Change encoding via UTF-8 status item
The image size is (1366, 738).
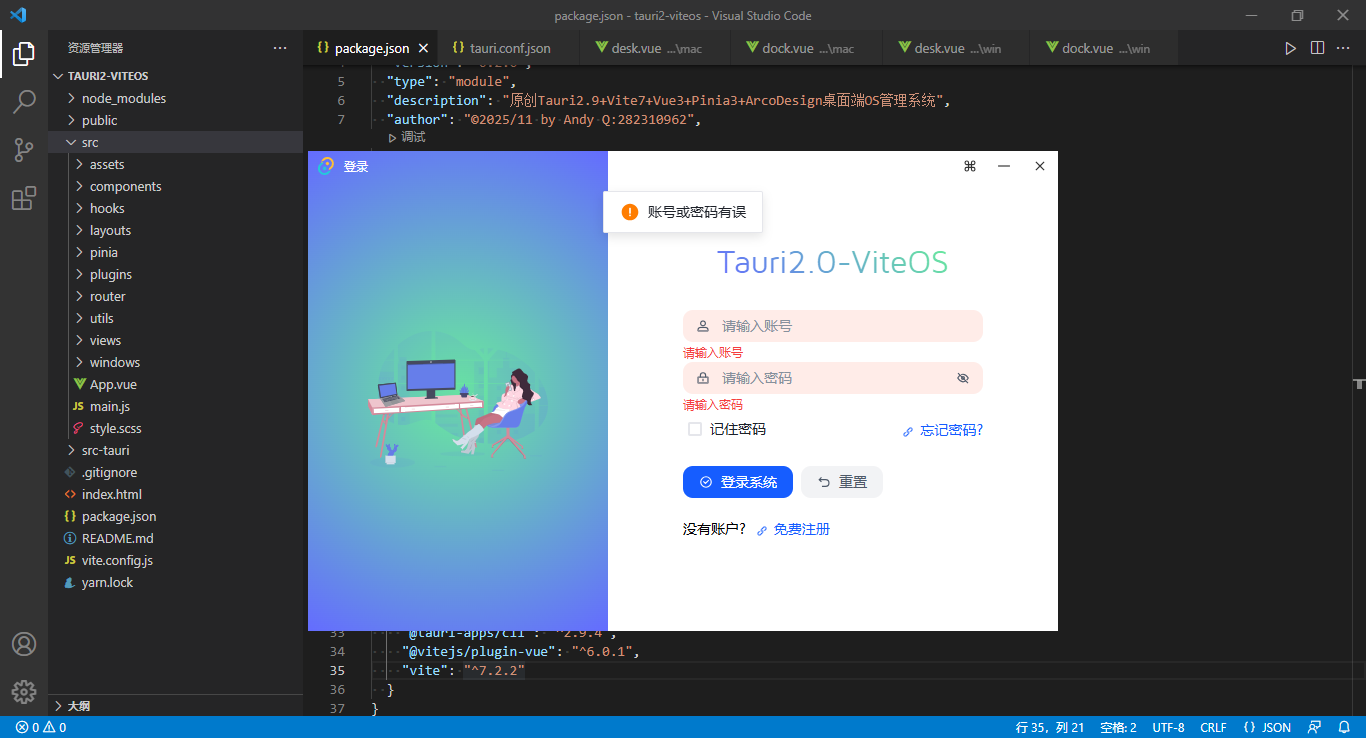point(1168,728)
